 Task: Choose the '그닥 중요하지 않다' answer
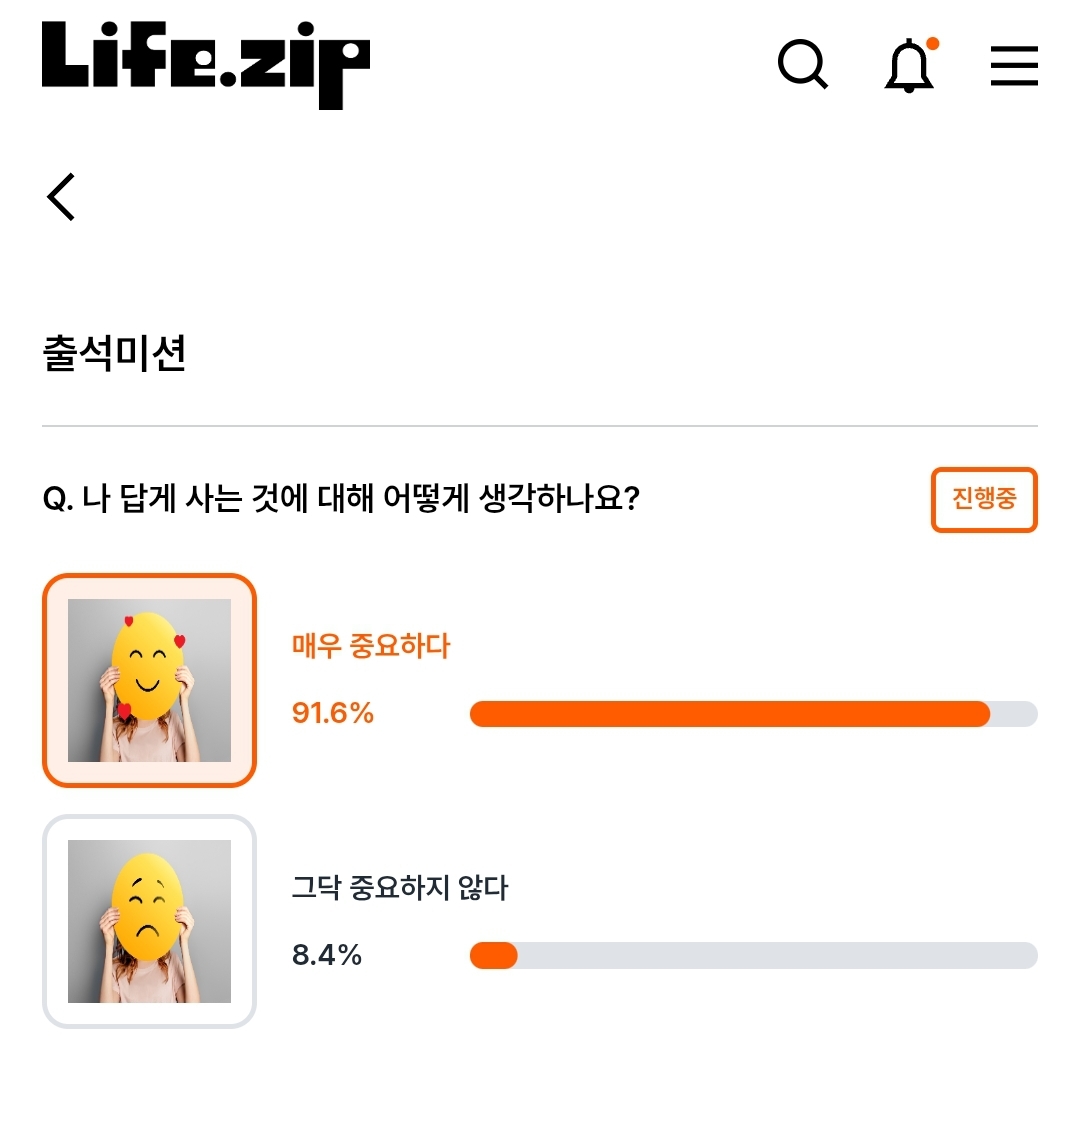pyautogui.click(x=400, y=888)
